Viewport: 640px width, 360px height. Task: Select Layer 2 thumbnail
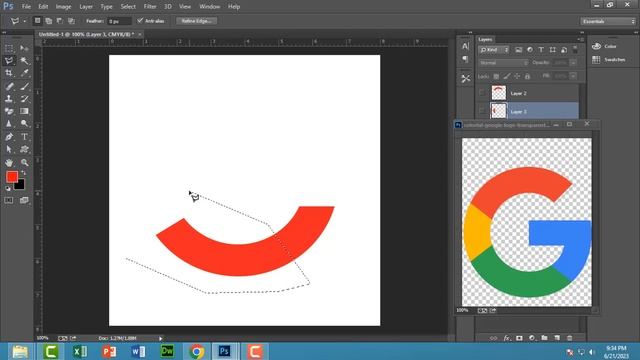point(498,93)
